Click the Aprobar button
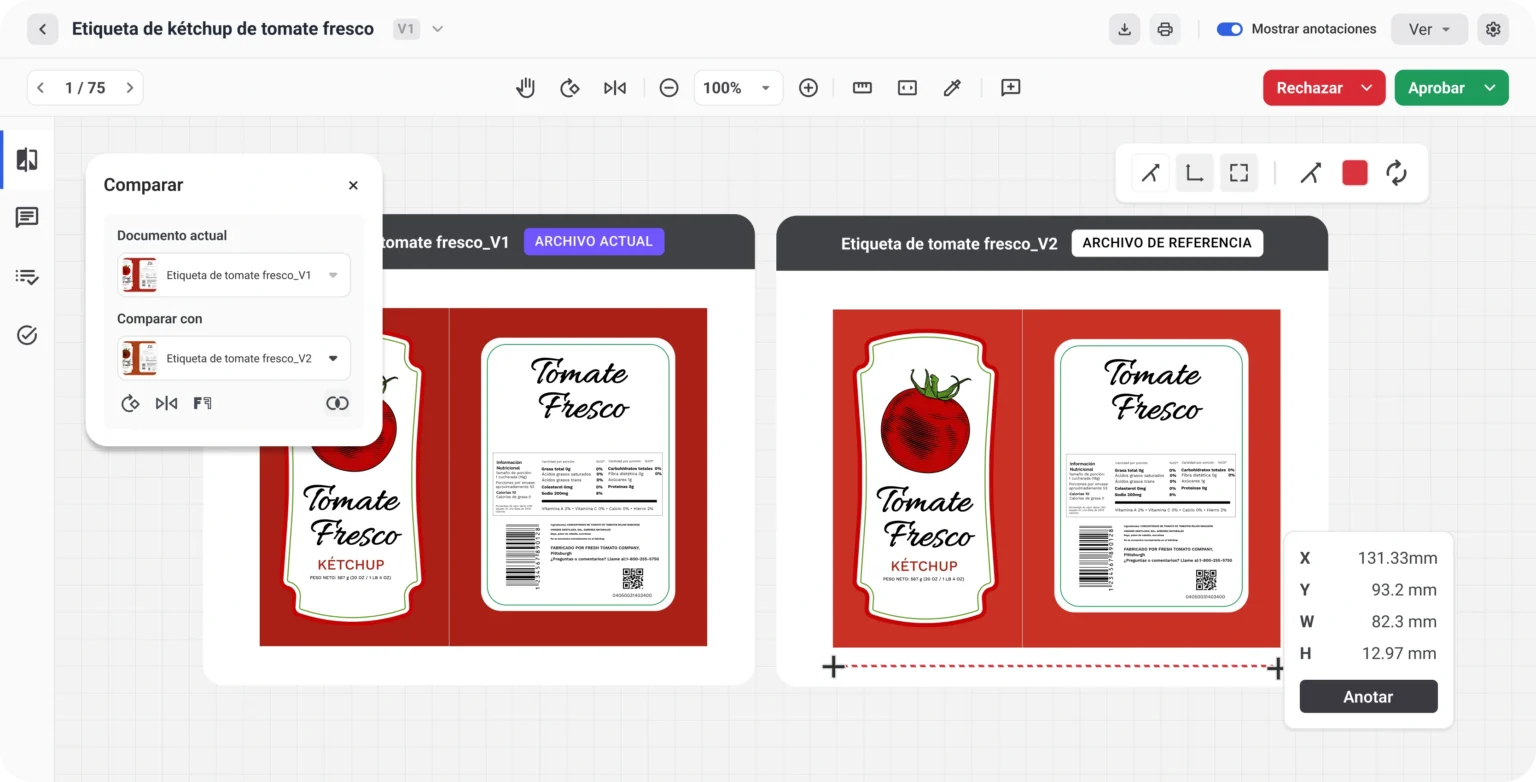The image size is (1536, 782). (1436, 88)
